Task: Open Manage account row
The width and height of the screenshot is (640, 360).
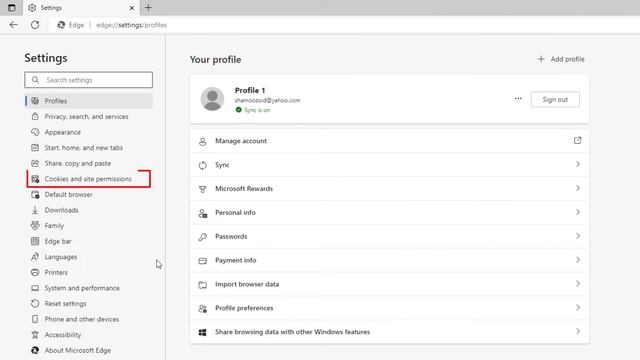Action: 389,141
